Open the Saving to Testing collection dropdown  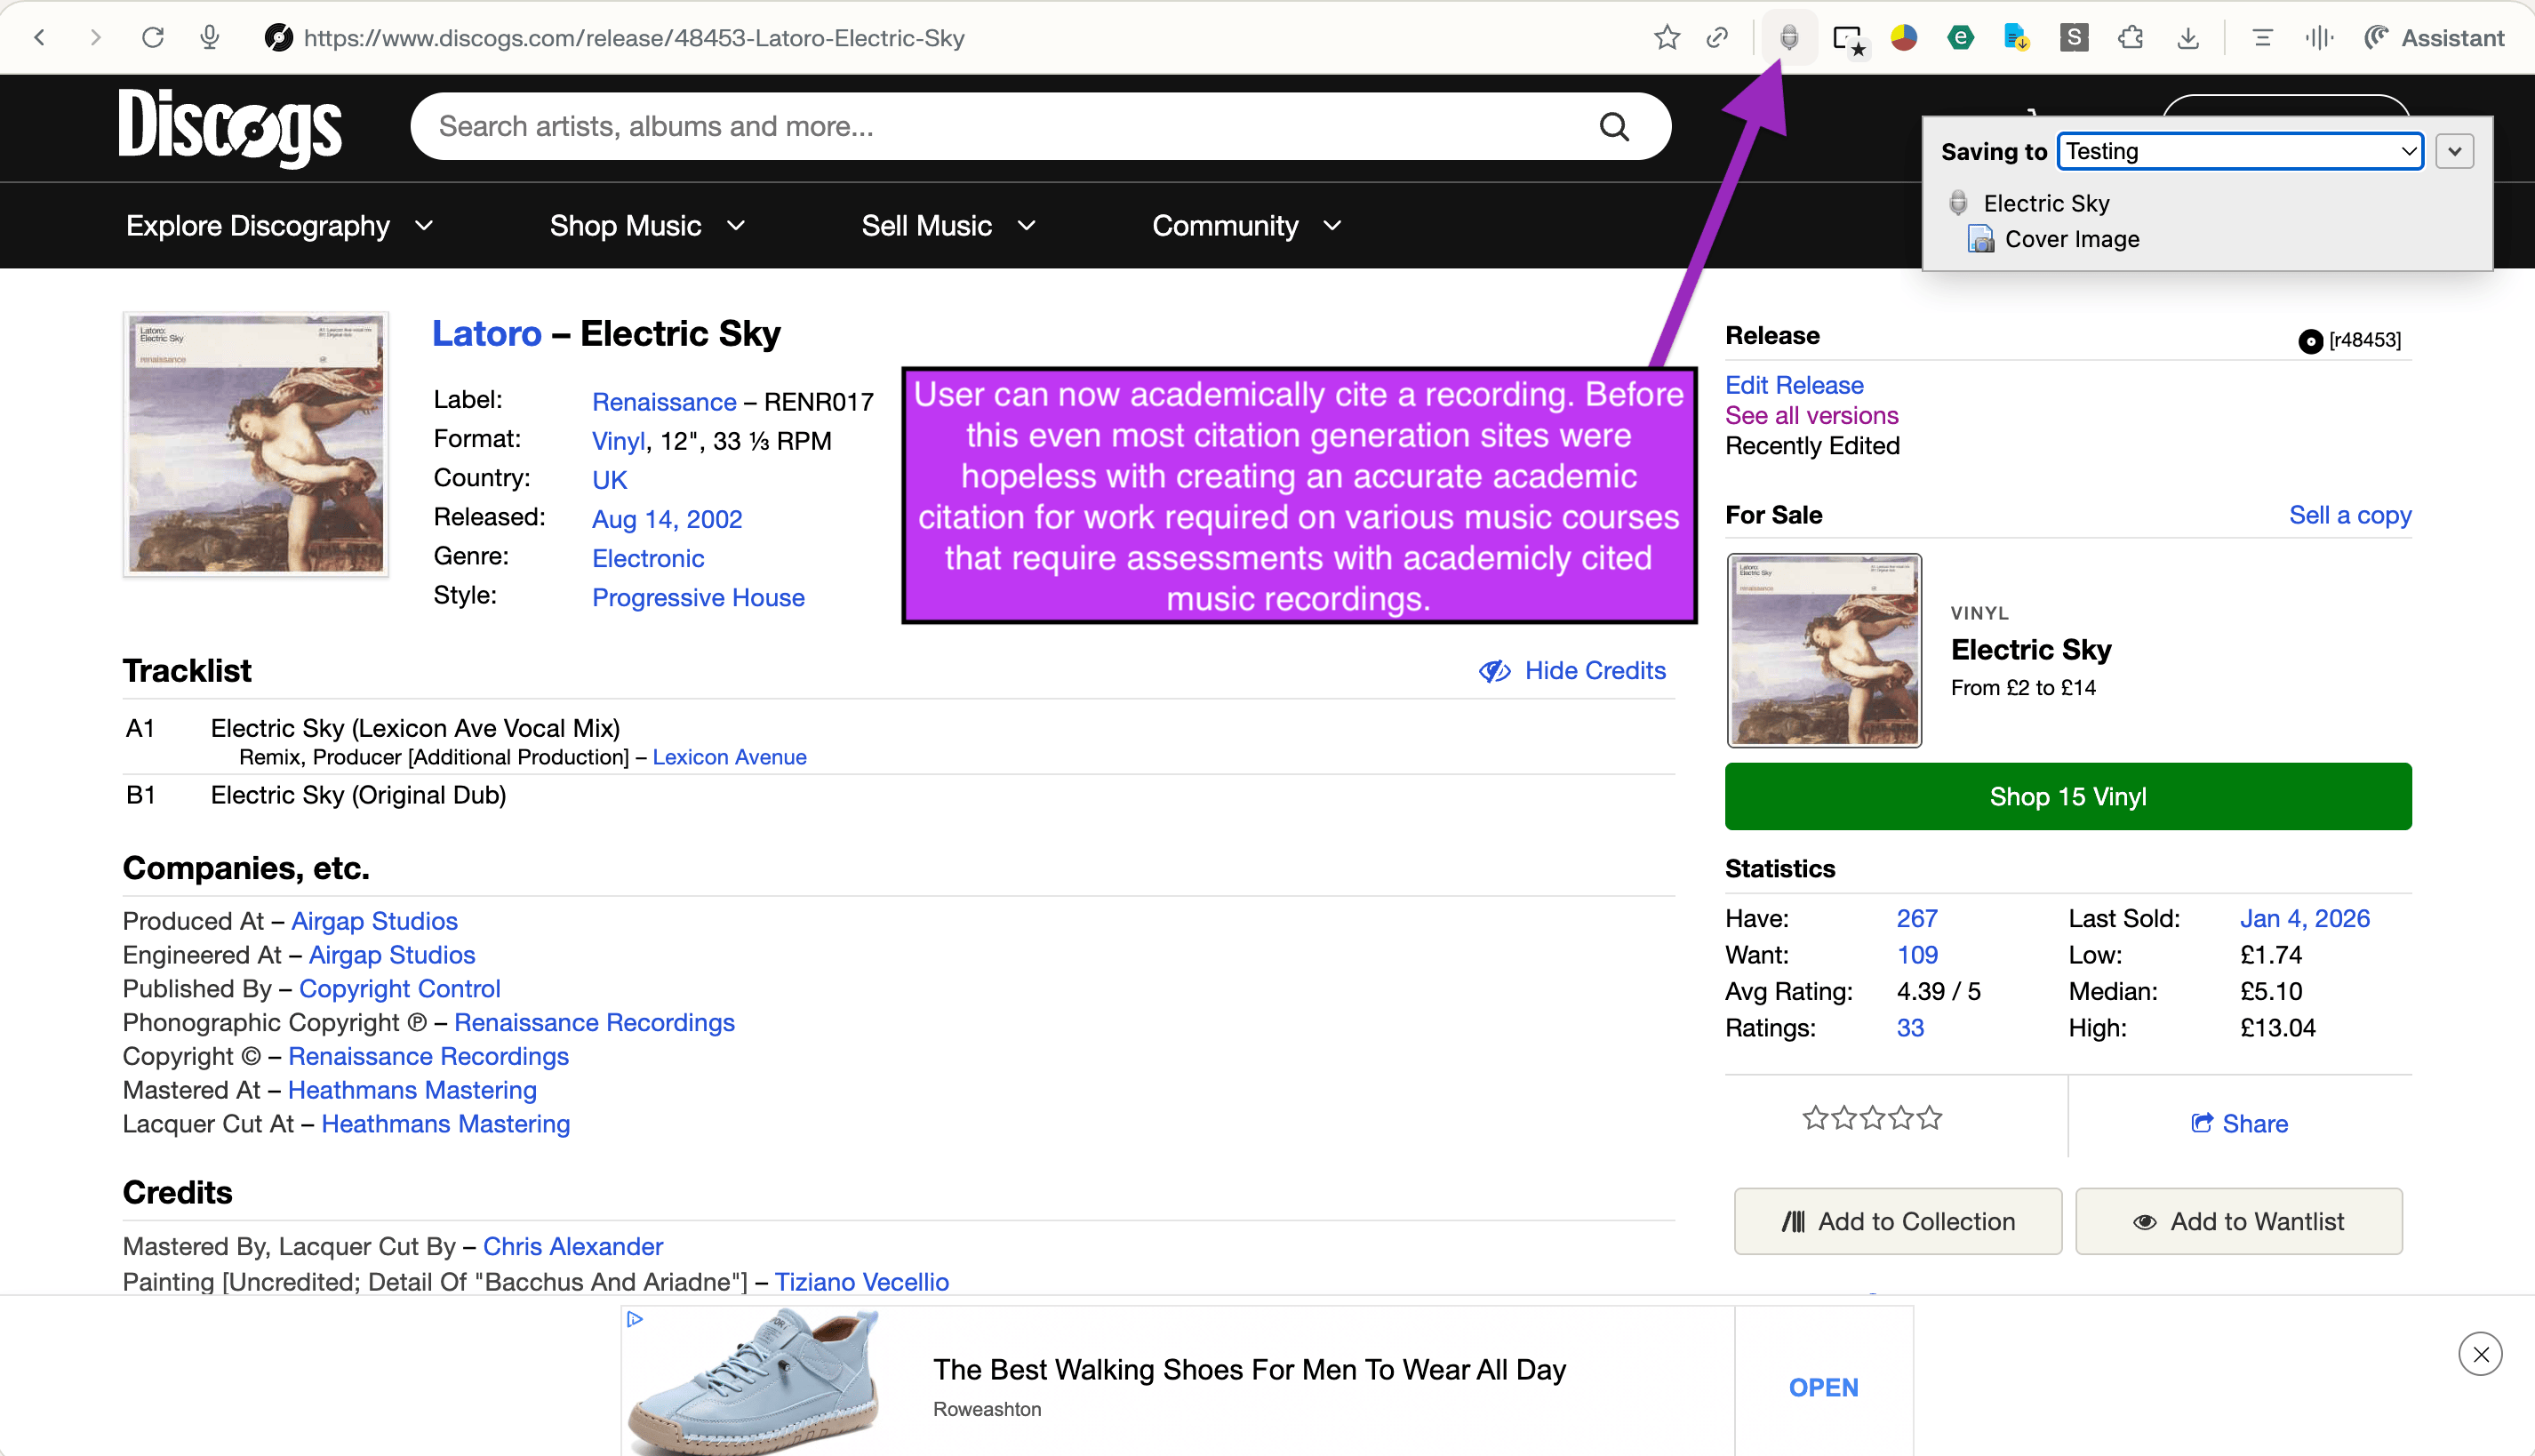[2240, 151]
